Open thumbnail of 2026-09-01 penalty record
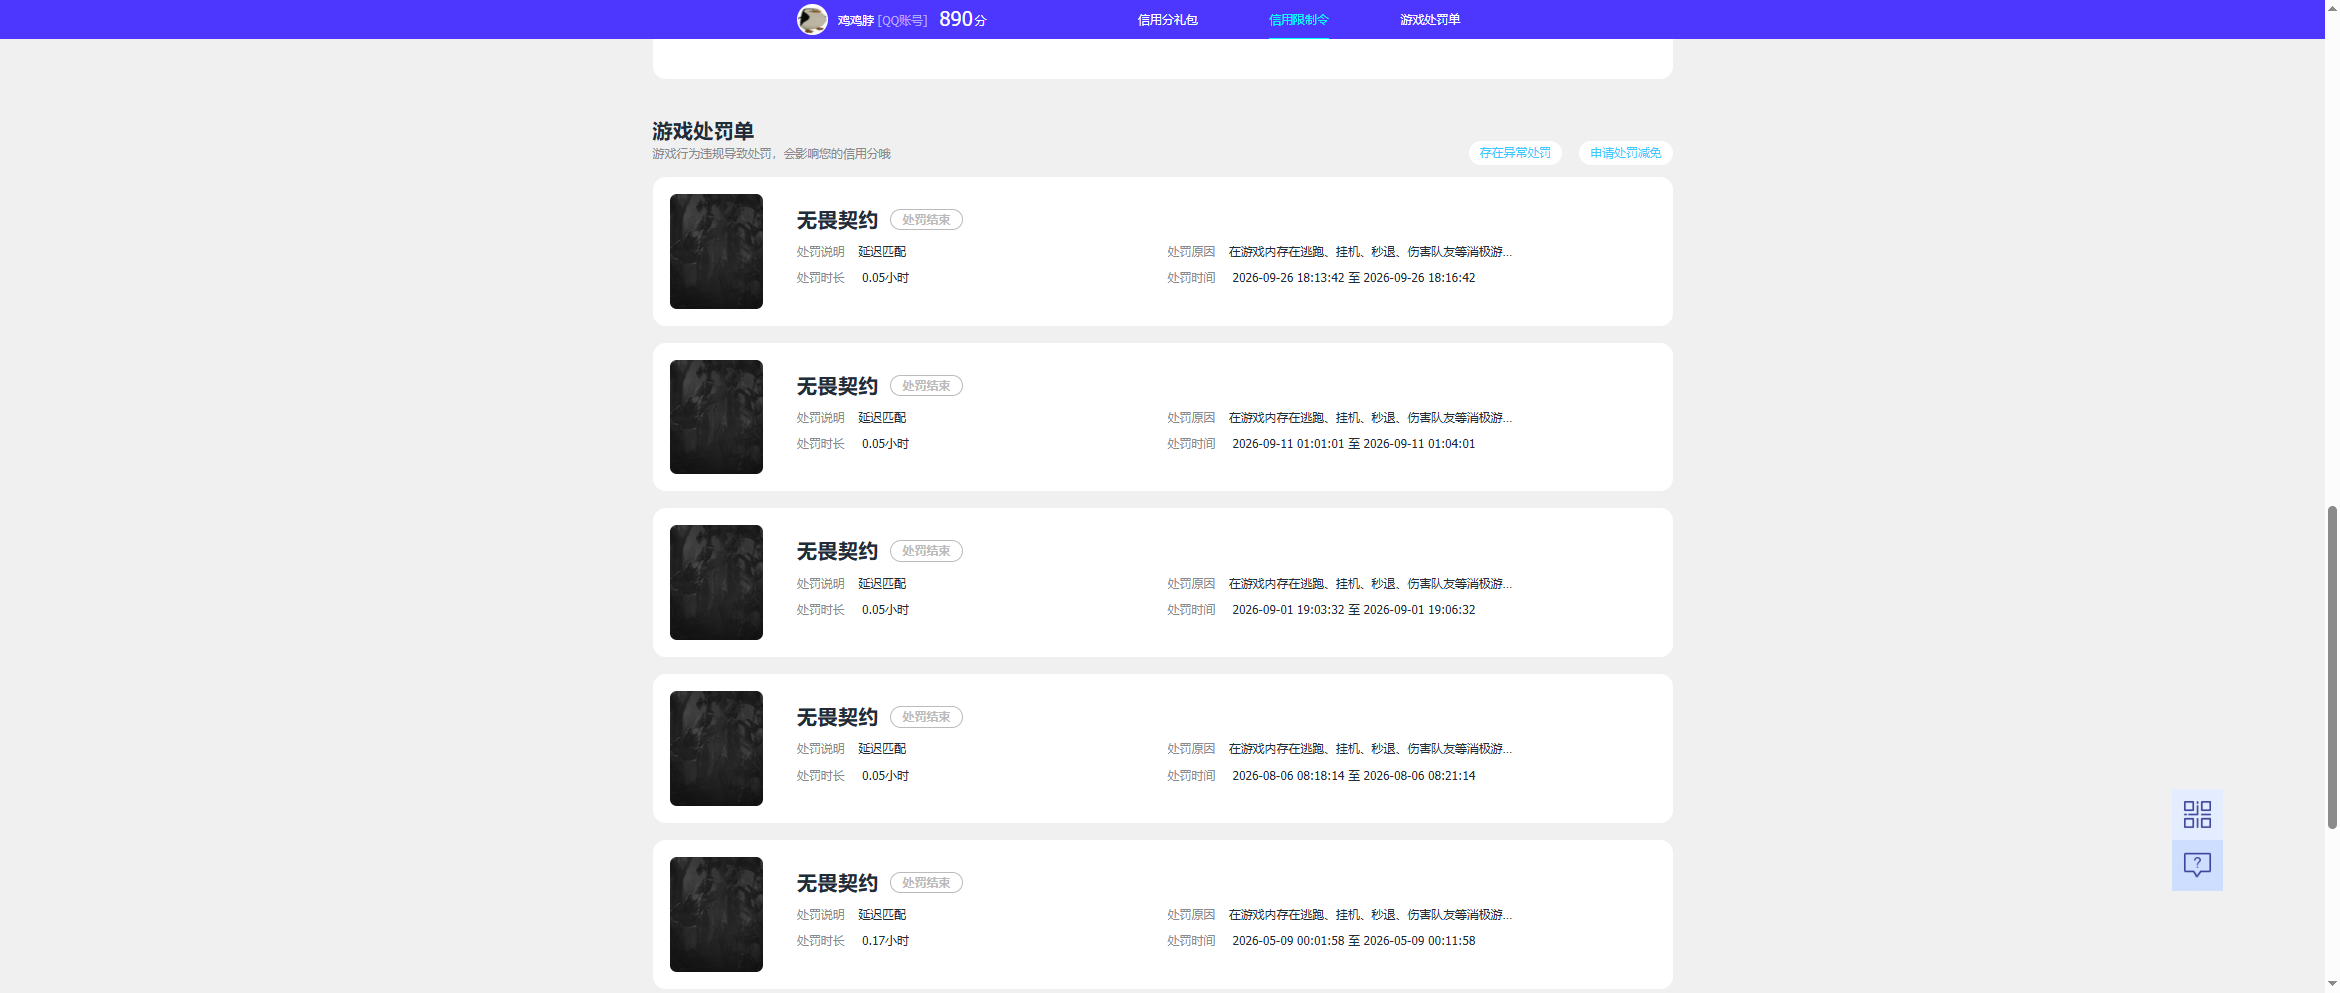 pyautogui.click(x=716, y=582)
